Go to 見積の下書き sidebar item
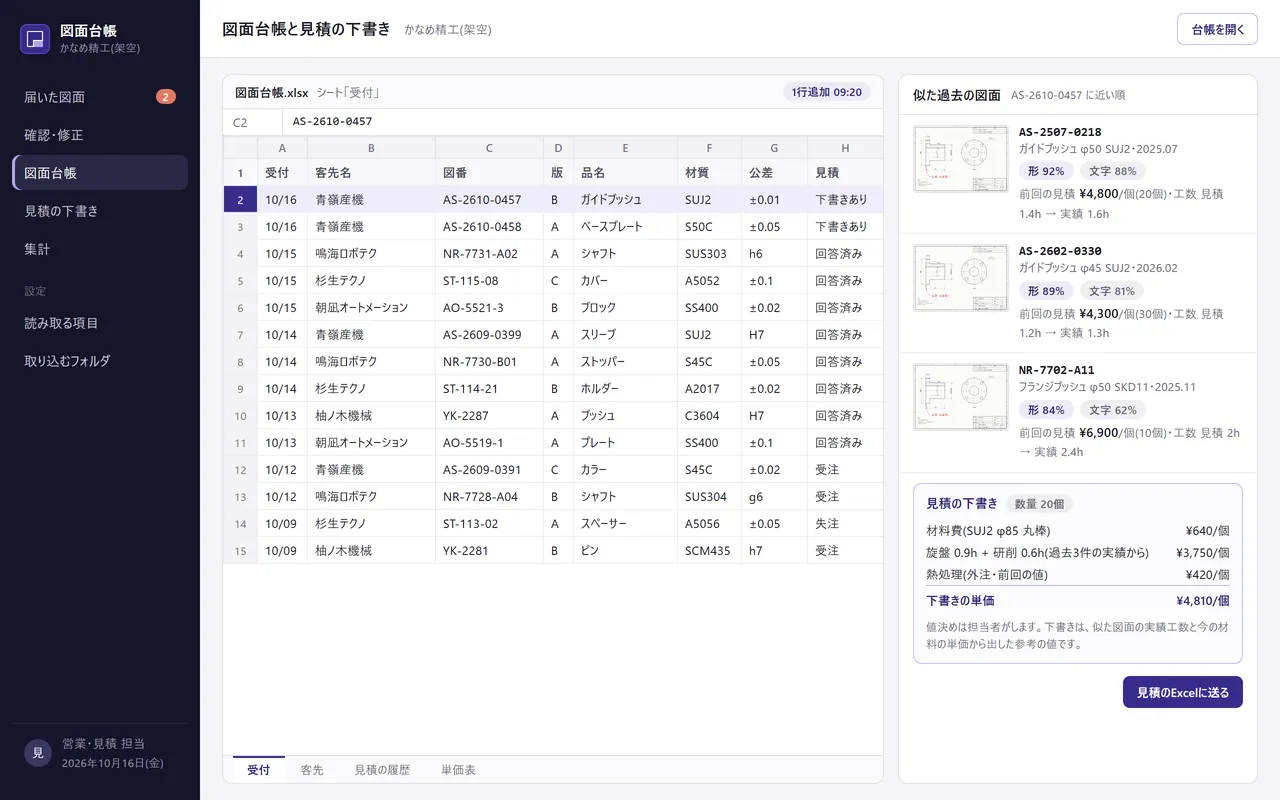 100,211
